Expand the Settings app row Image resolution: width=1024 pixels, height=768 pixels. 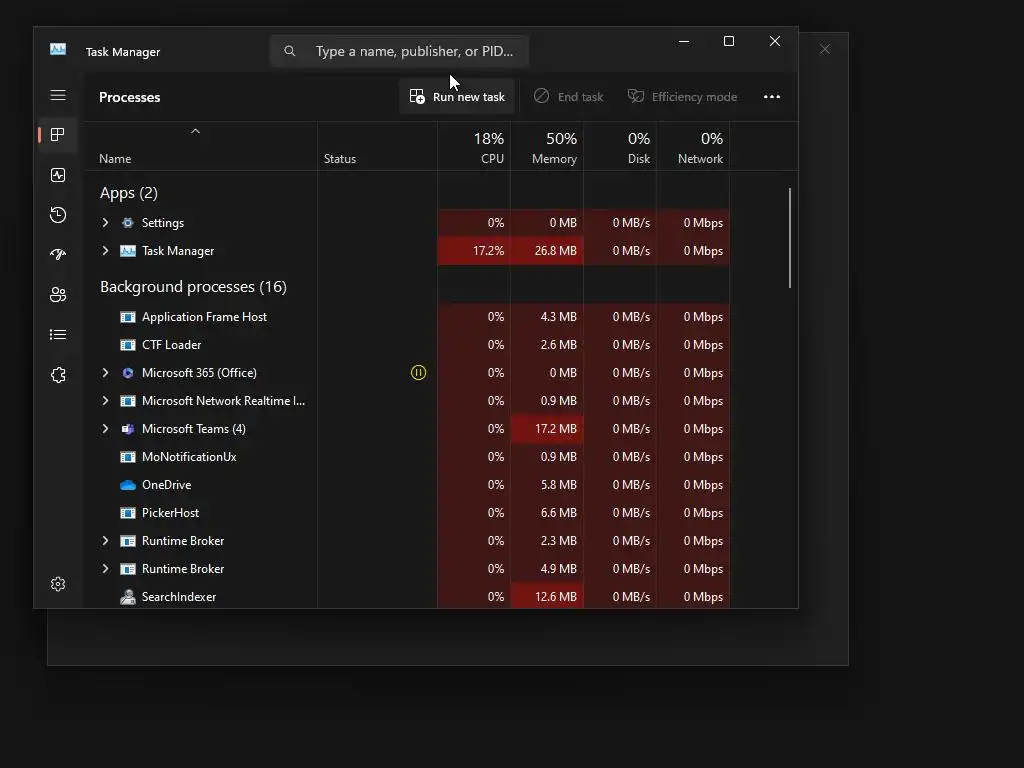click(105, 223)
